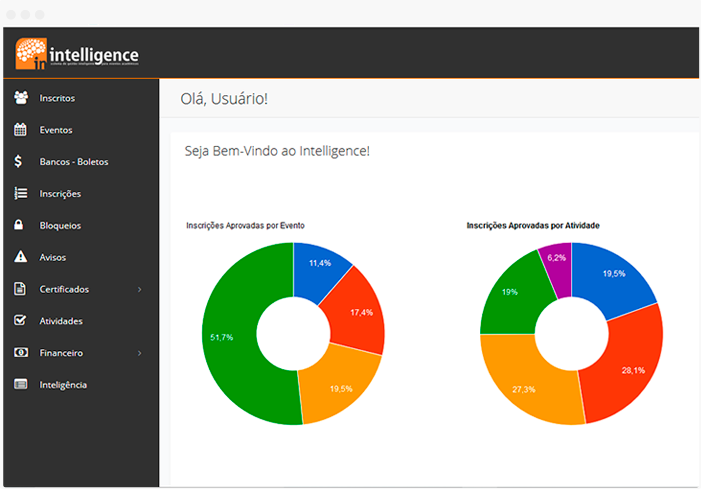Viewport: 701px width, 489px height.
Task: Click the Avisos warning triangle icon
Action: pos(19,257)
